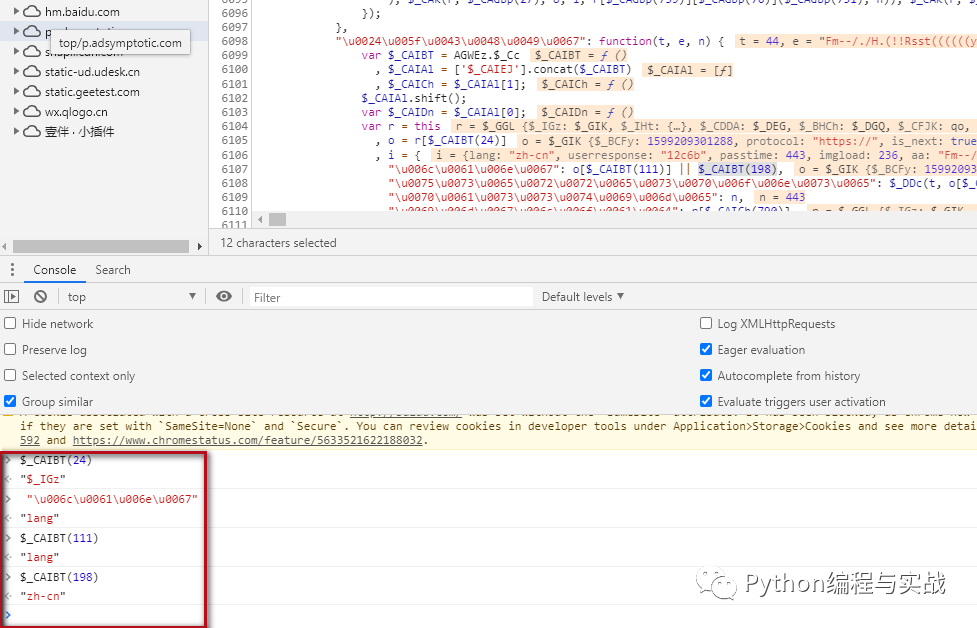The image size is (977, 628).
Task: Open the 592 link in warning
Action: click(x=29, y=440)
